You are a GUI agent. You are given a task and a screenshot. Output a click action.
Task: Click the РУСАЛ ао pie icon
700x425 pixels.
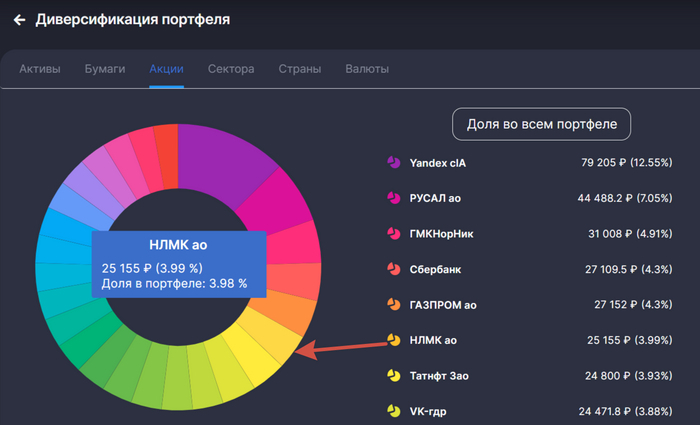[393, 198]
